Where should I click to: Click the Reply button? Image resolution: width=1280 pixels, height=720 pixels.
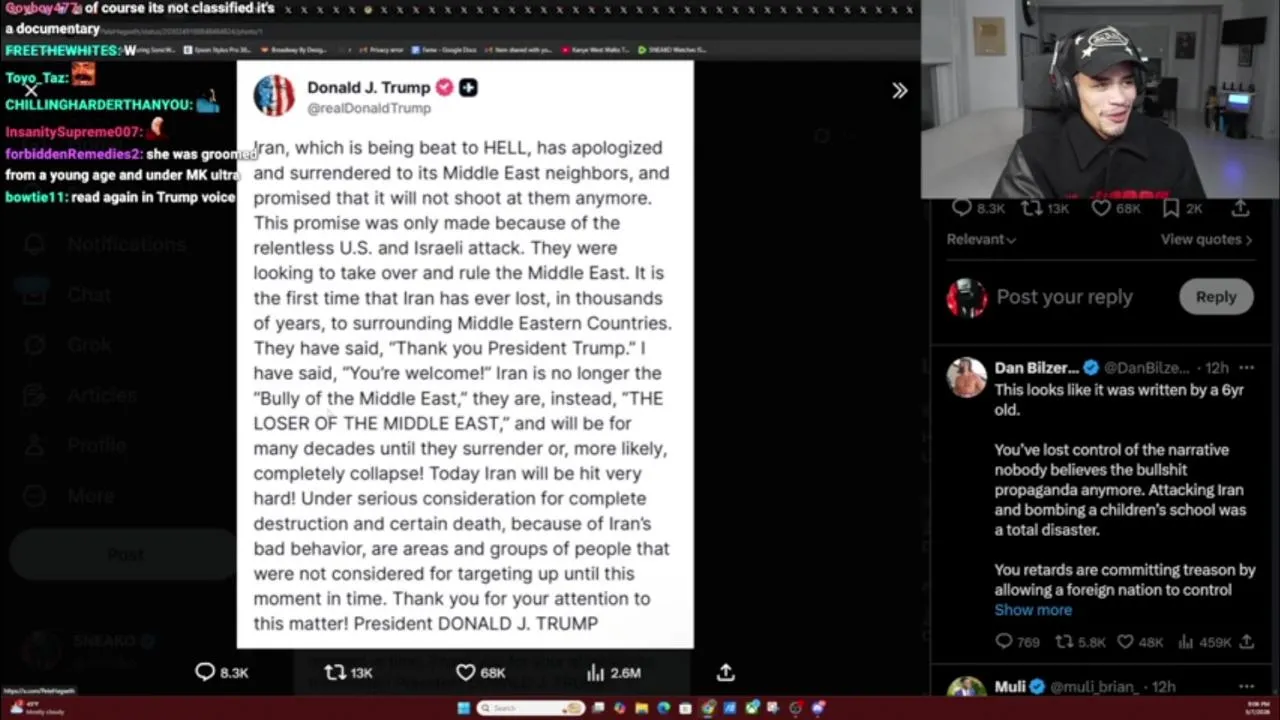(x=1216, y=296)
